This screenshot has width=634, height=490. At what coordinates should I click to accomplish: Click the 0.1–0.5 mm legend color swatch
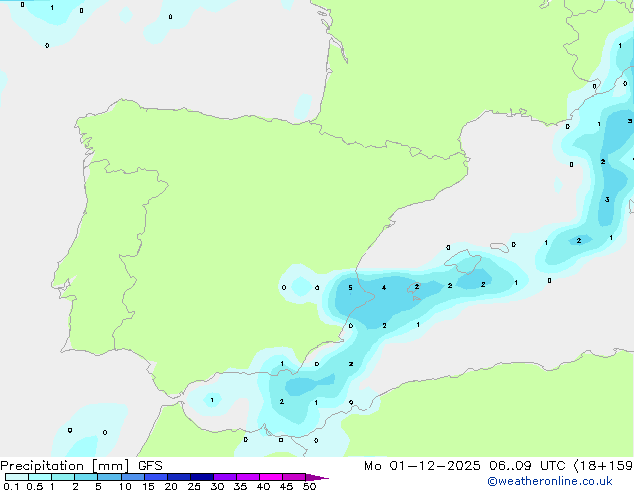point(17,477)
